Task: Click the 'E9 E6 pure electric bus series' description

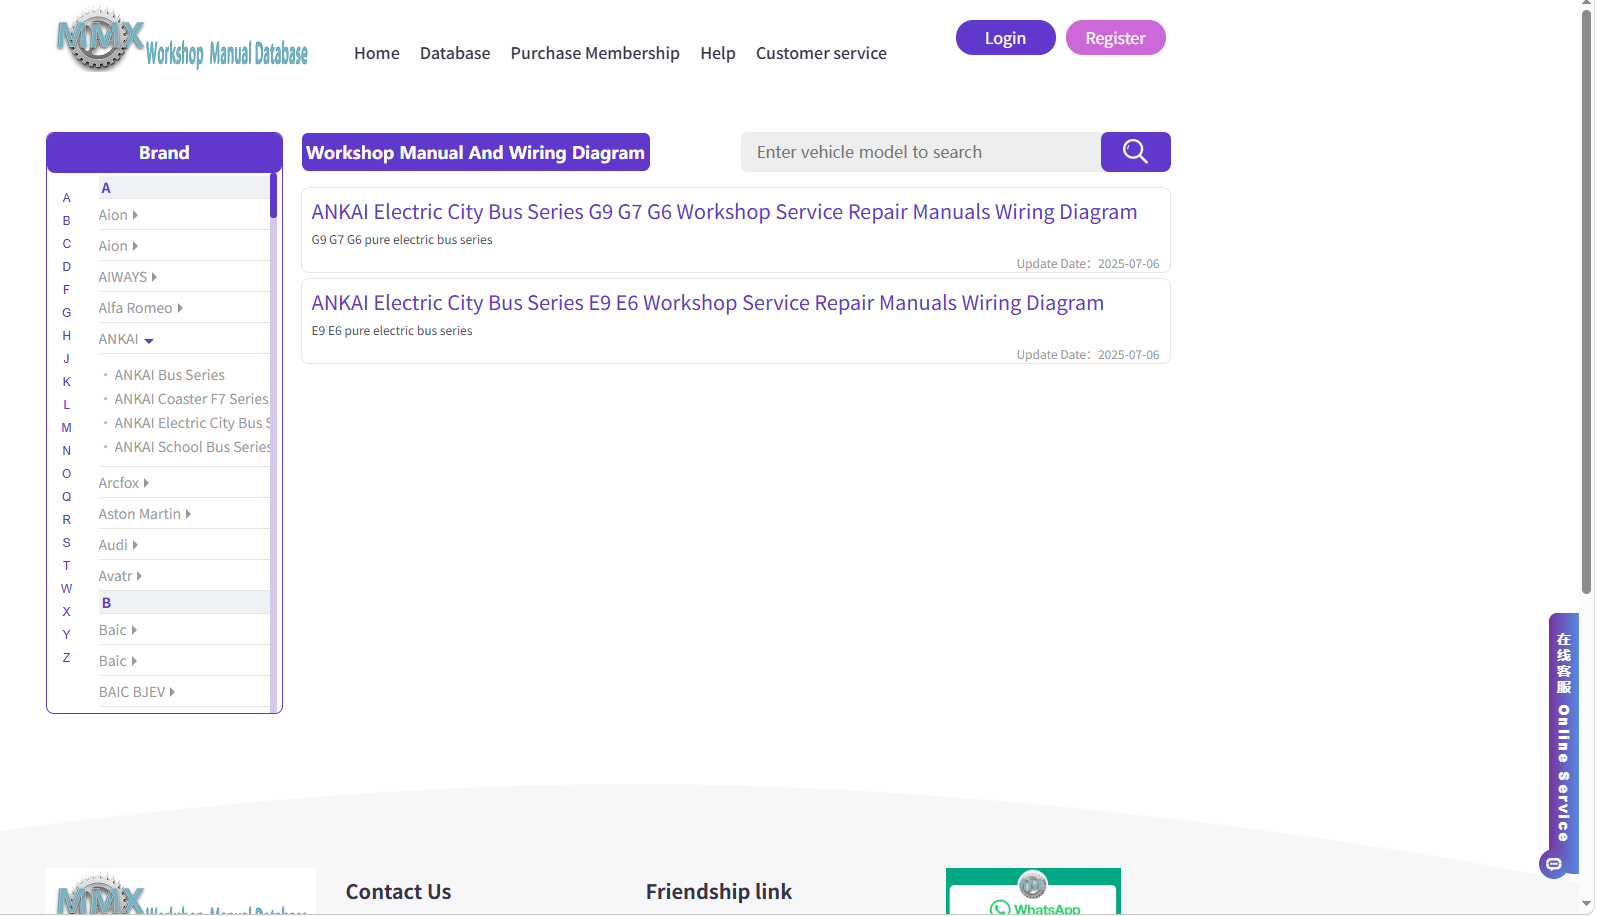Action: pyautogui.click(x=392, y=331)
